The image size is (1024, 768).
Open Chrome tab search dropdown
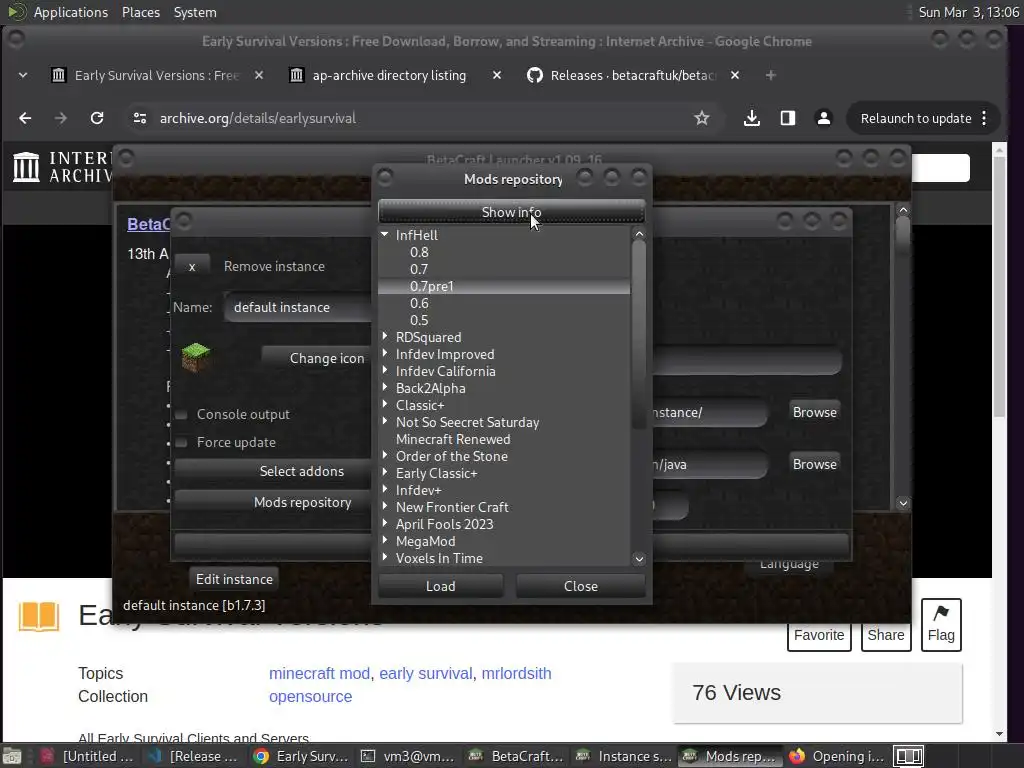coord(23,75)
